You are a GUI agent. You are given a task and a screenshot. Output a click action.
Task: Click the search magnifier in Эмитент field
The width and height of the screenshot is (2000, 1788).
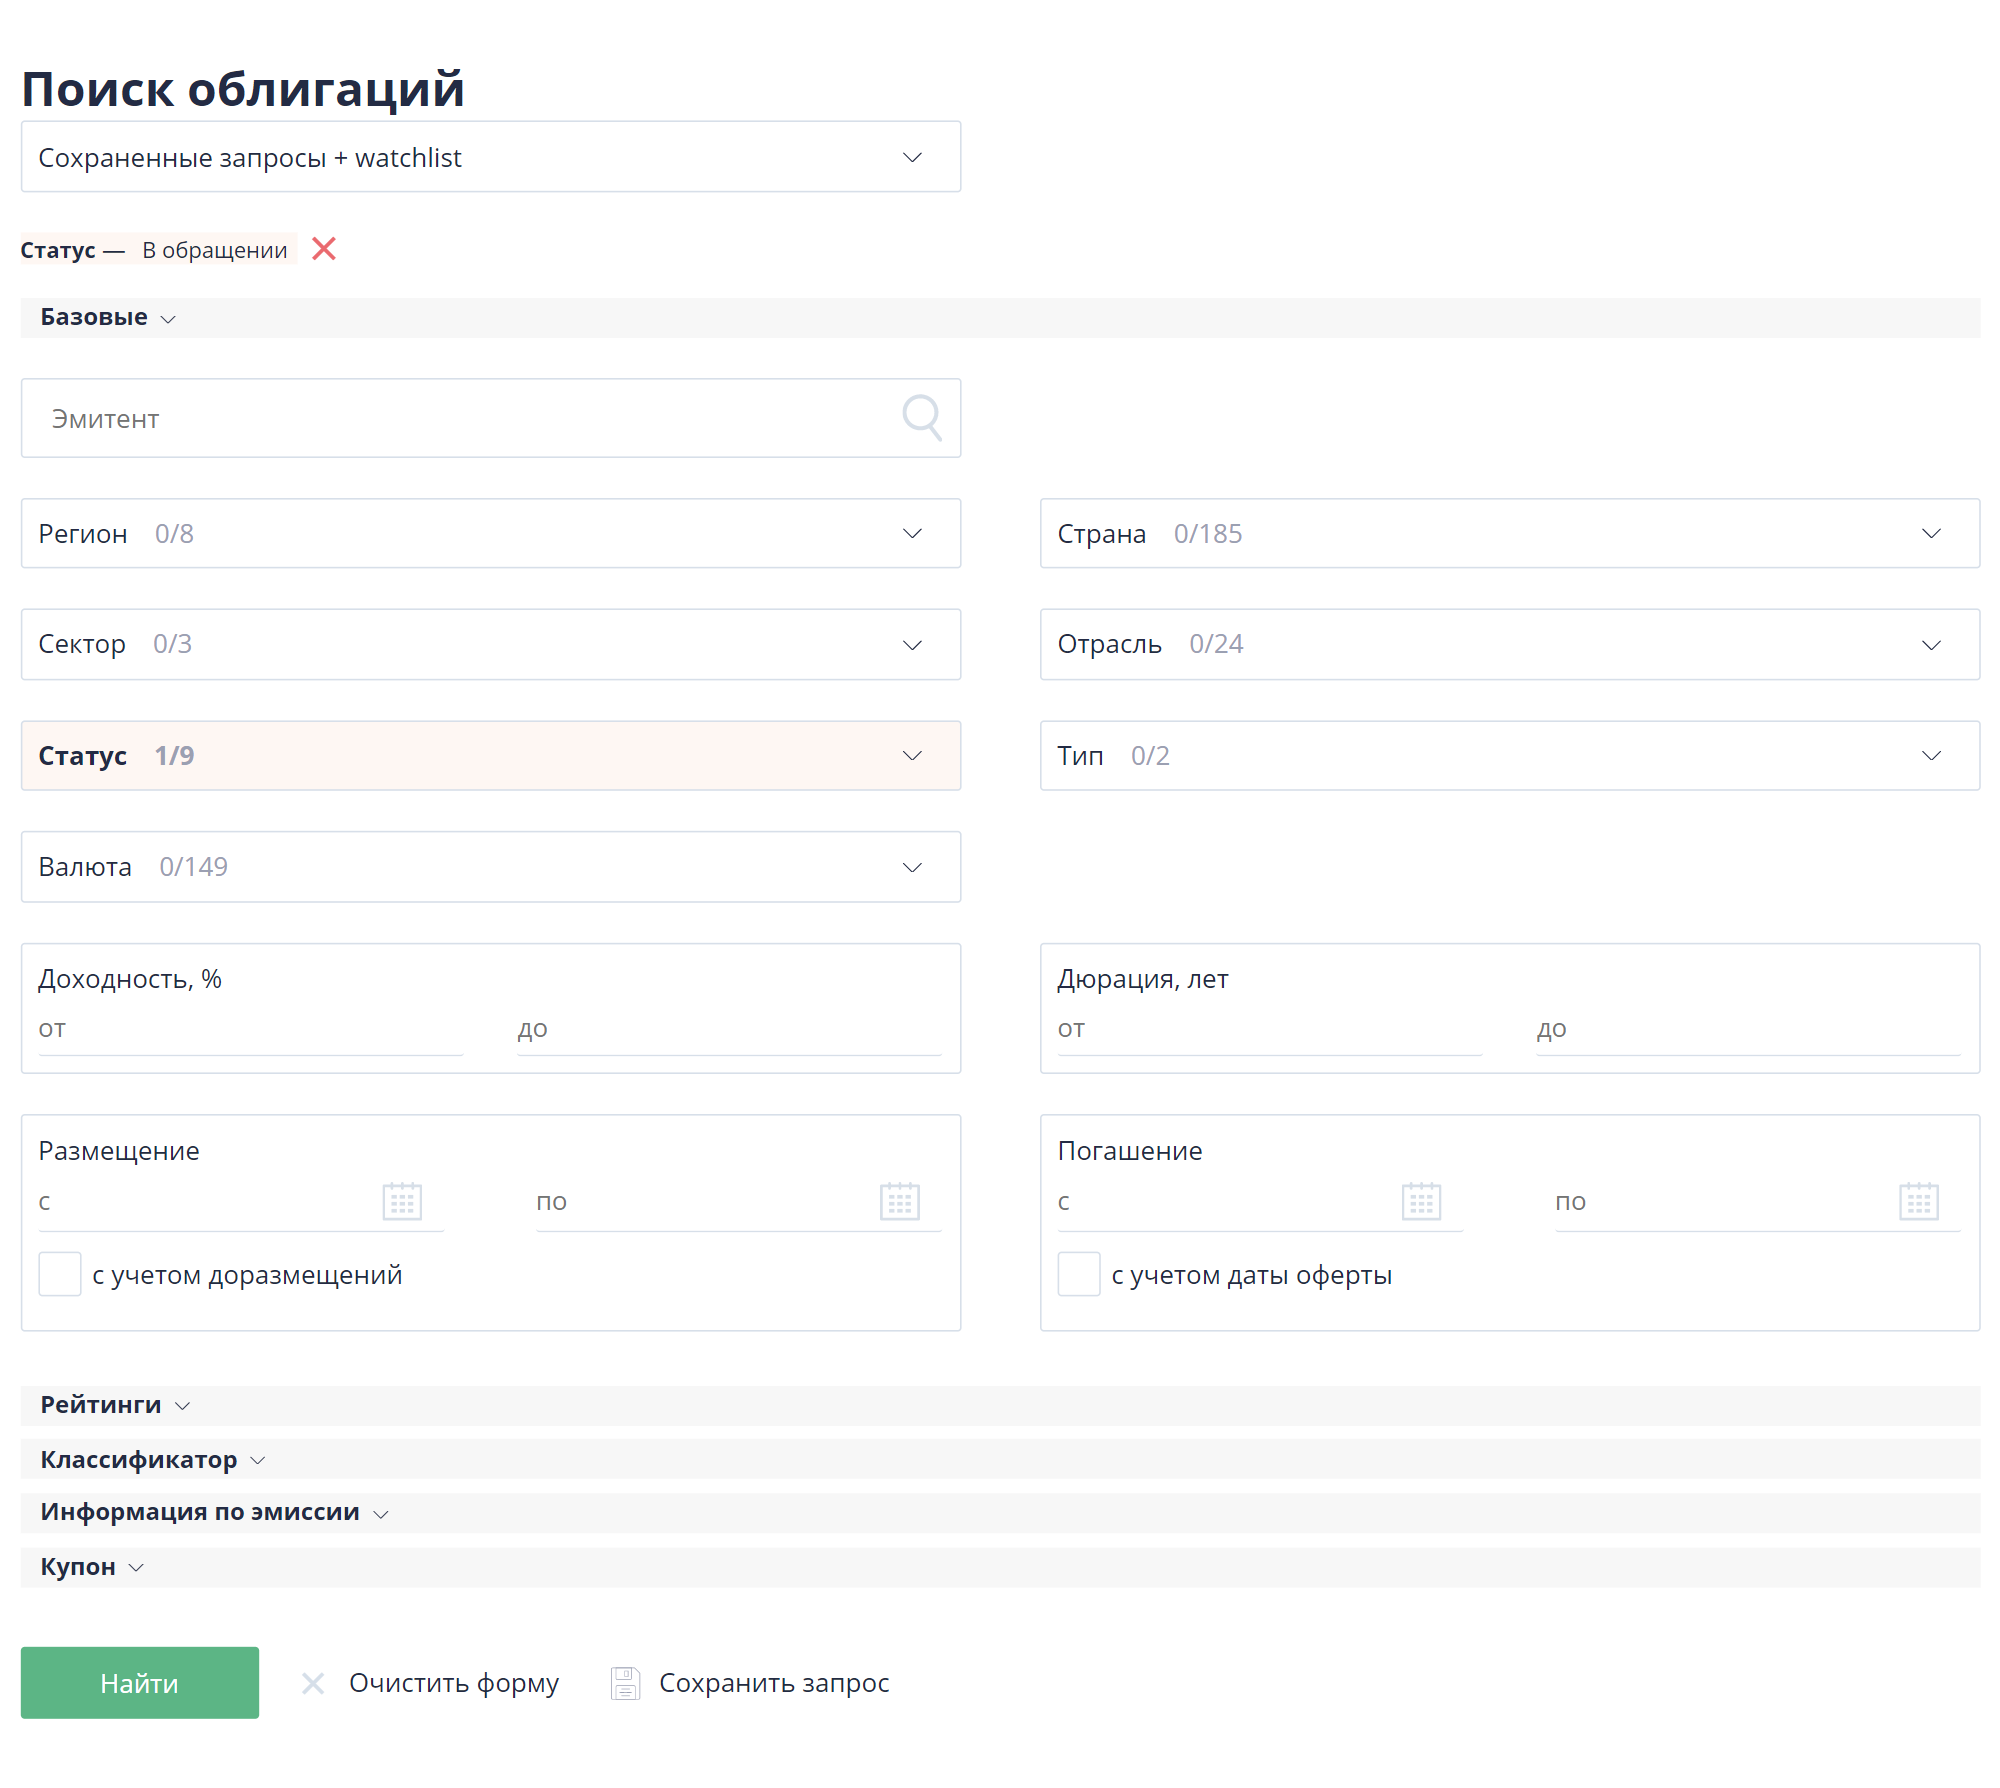[922, 418]
